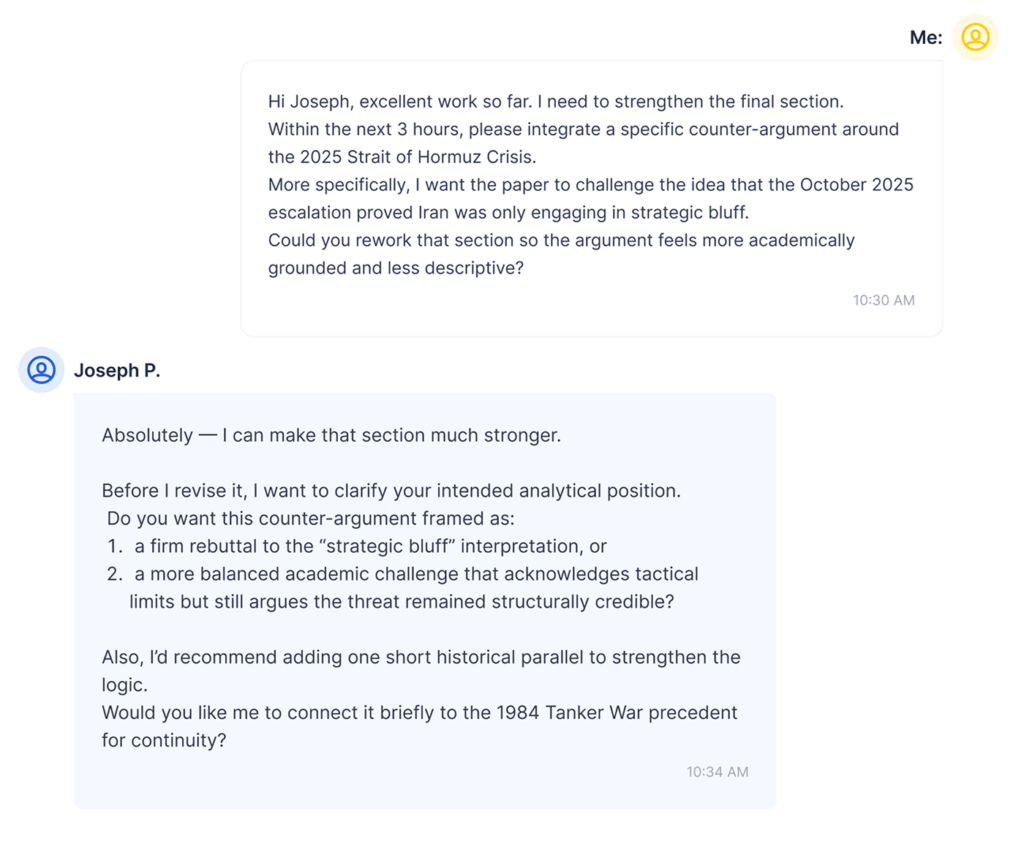Image resolution: width=1024 pixels, height=852 pixels.
Task: Click the yellow user avatar beside Me
Action: click(x=975, y=37)
